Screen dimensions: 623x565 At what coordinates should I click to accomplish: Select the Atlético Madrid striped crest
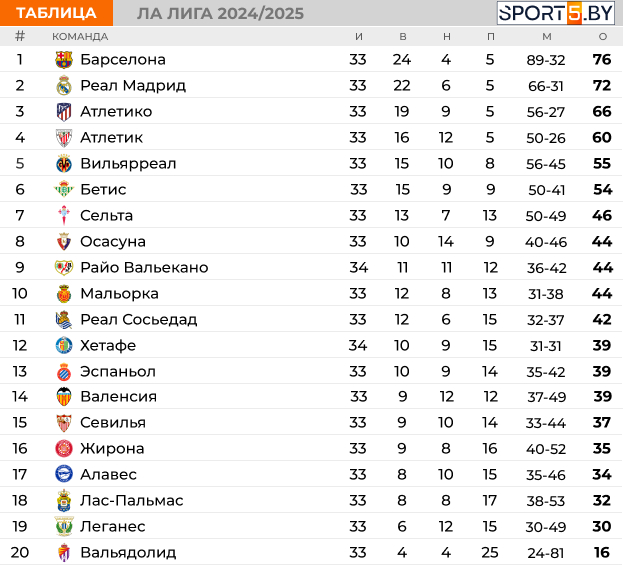click(x=64, y=112)
